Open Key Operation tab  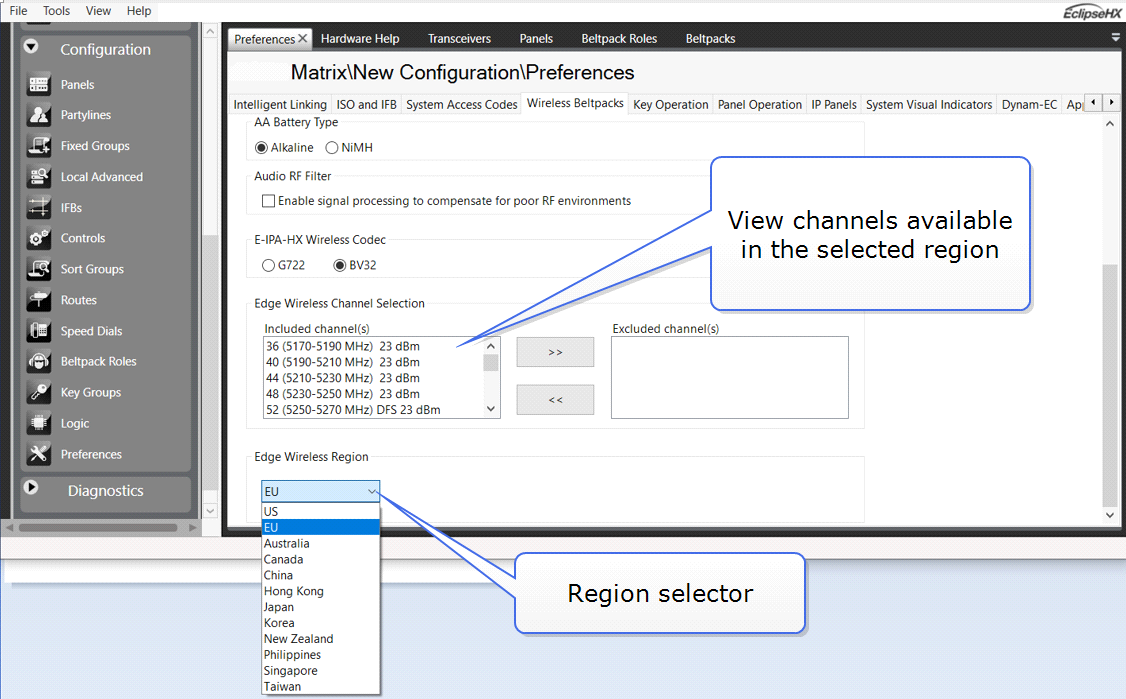671,105
